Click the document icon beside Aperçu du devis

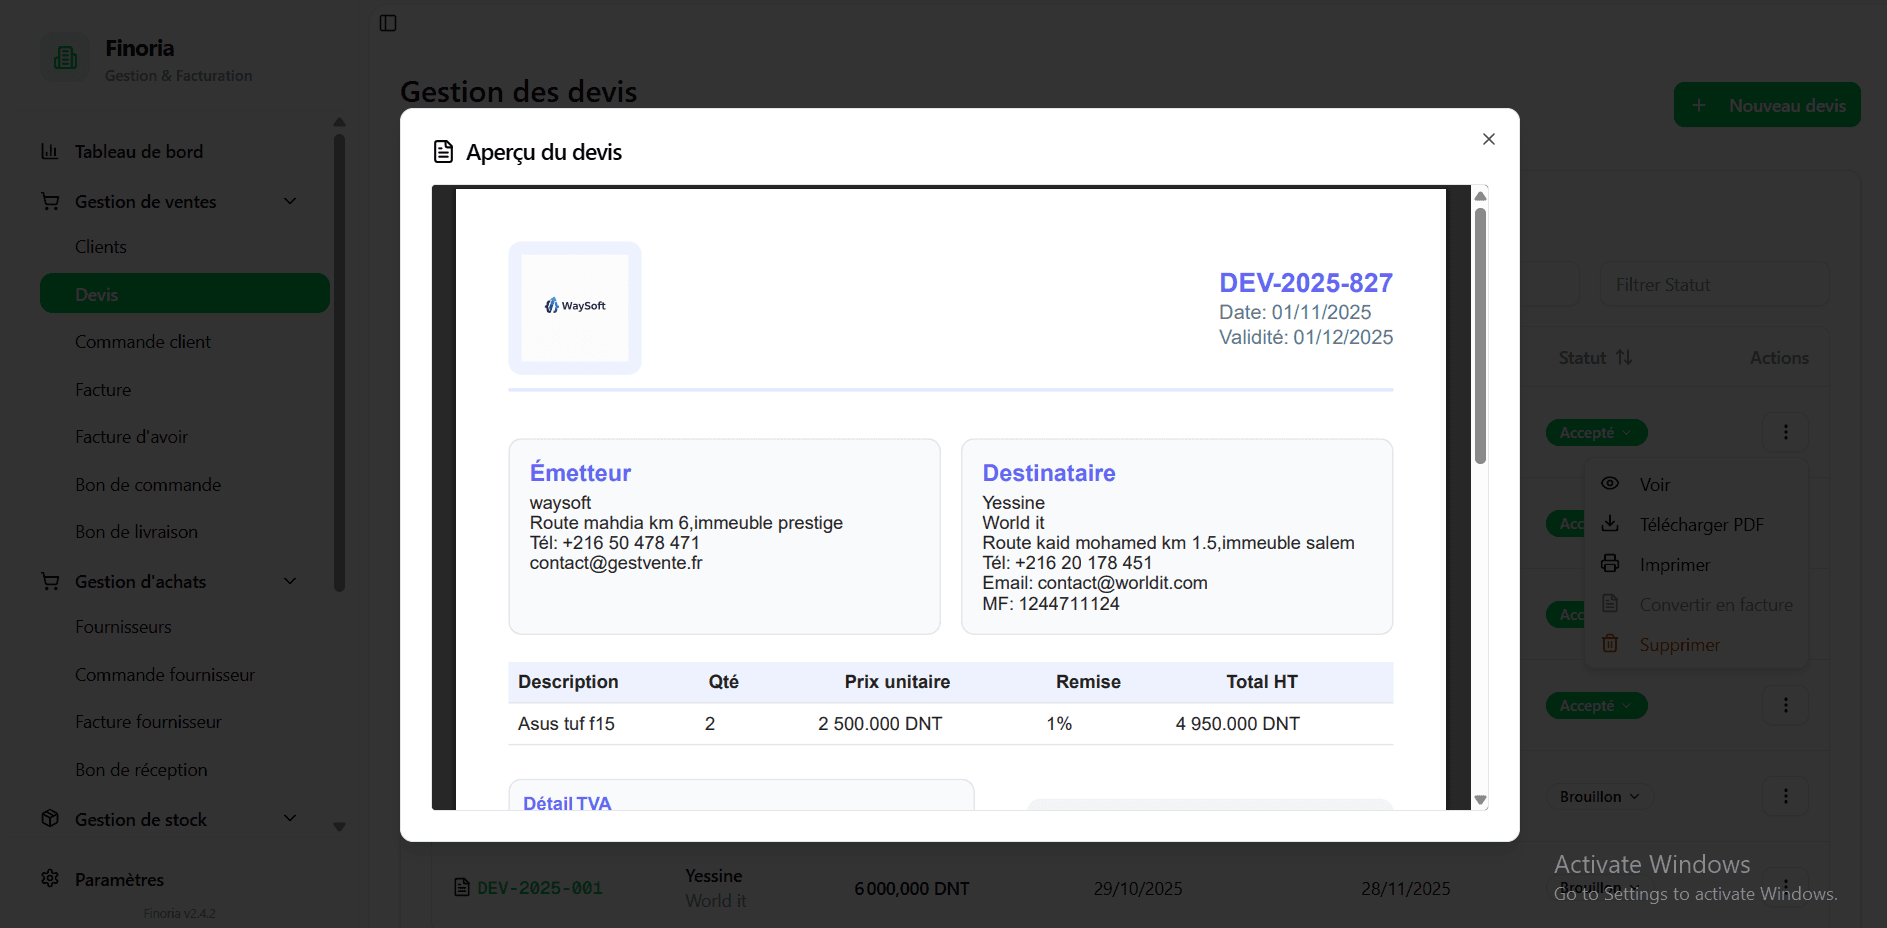(443, 152)
